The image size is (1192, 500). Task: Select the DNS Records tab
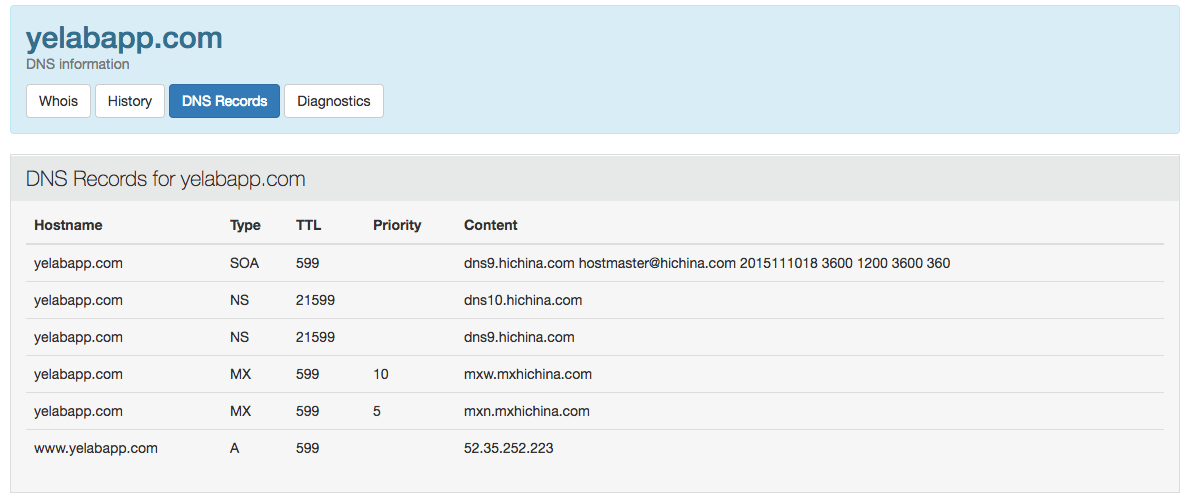point(224,101)
